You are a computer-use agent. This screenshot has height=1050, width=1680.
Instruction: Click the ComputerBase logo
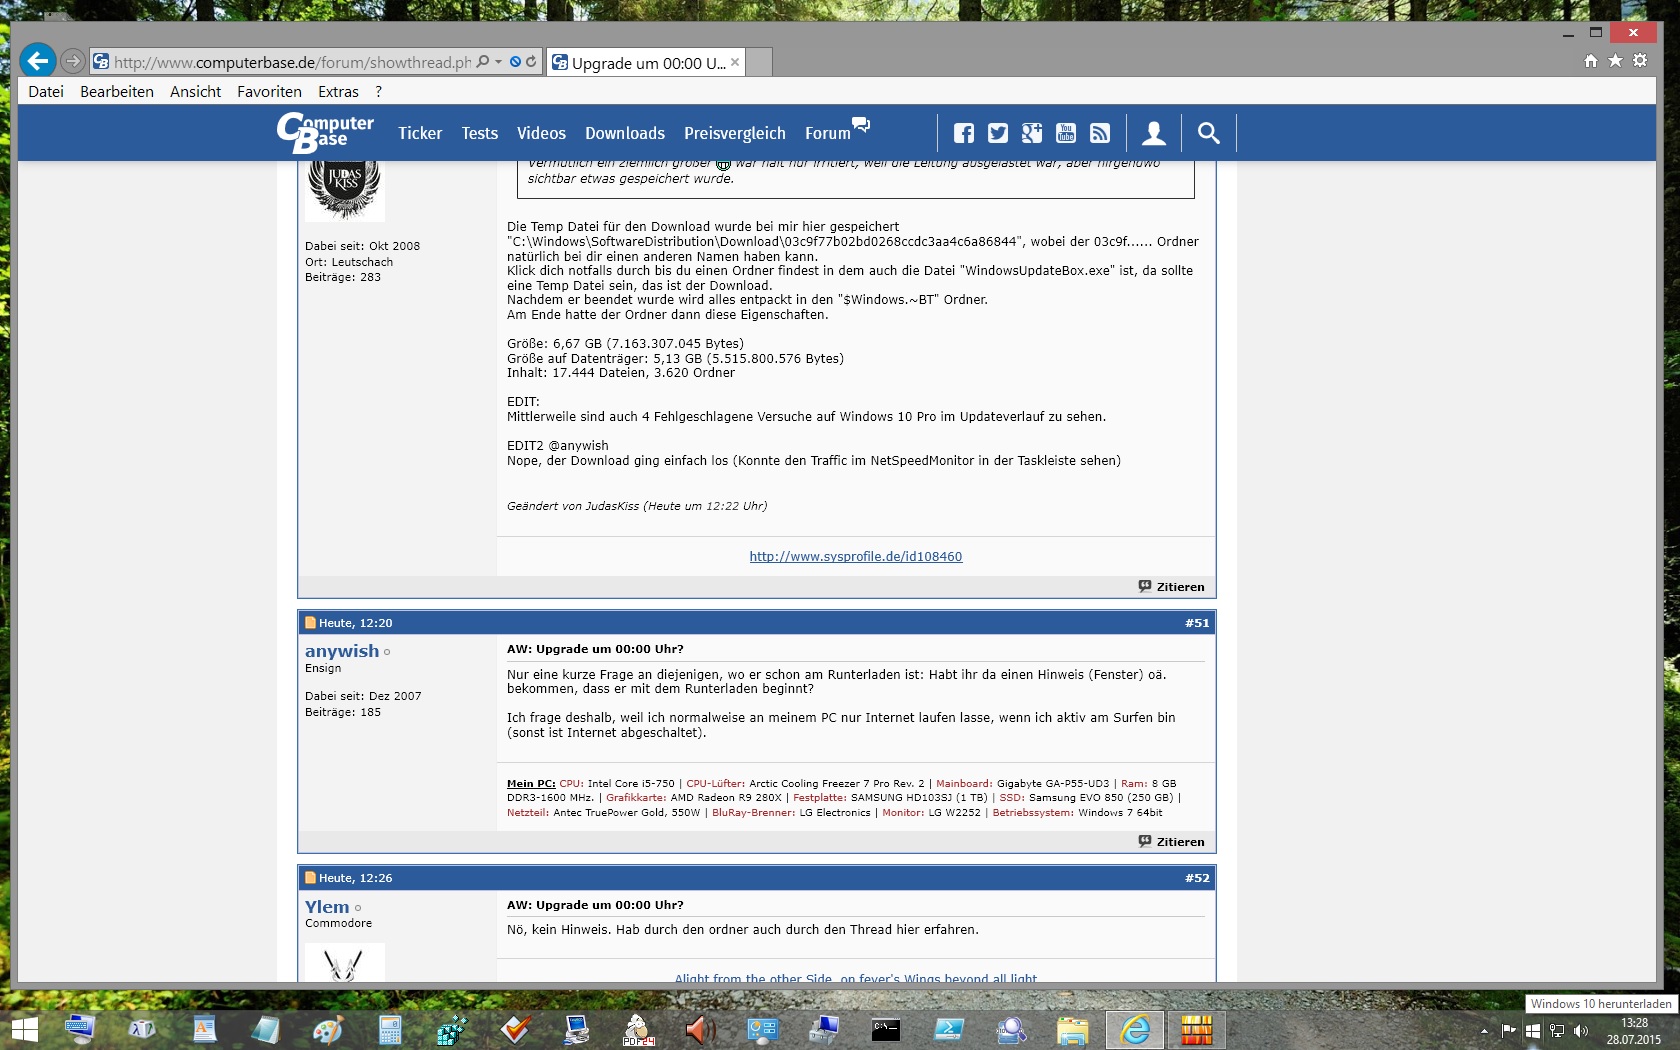click(325, 132)
